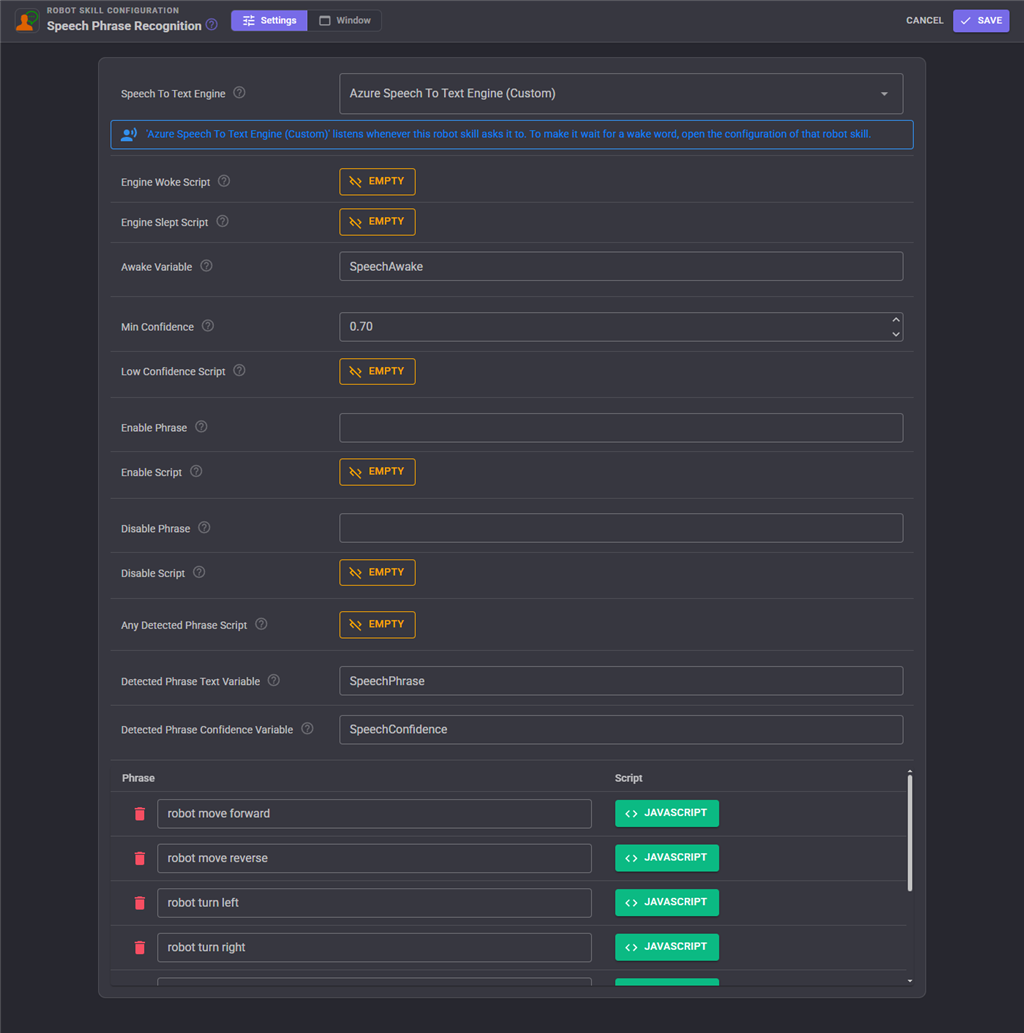Edit the empty Low Confidence Script
1024x1033 pixels.
[x=377, y=371]
